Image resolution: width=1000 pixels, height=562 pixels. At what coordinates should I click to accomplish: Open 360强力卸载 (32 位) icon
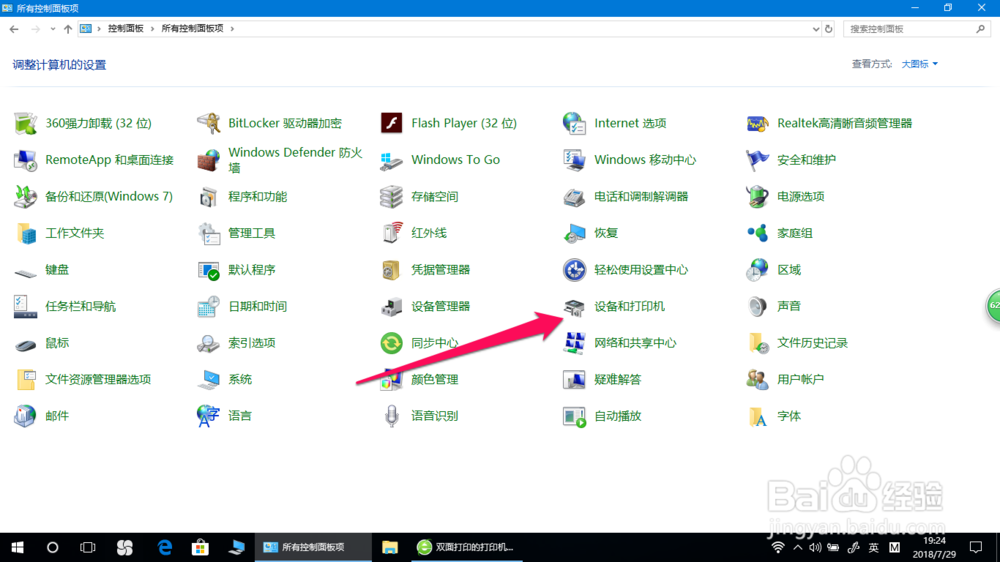point(26,123)
